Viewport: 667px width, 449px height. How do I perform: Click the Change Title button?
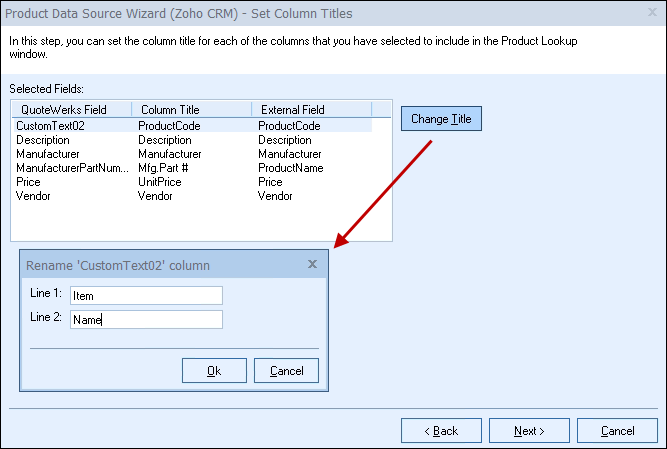pyautogui.click(x=441, y=119)
